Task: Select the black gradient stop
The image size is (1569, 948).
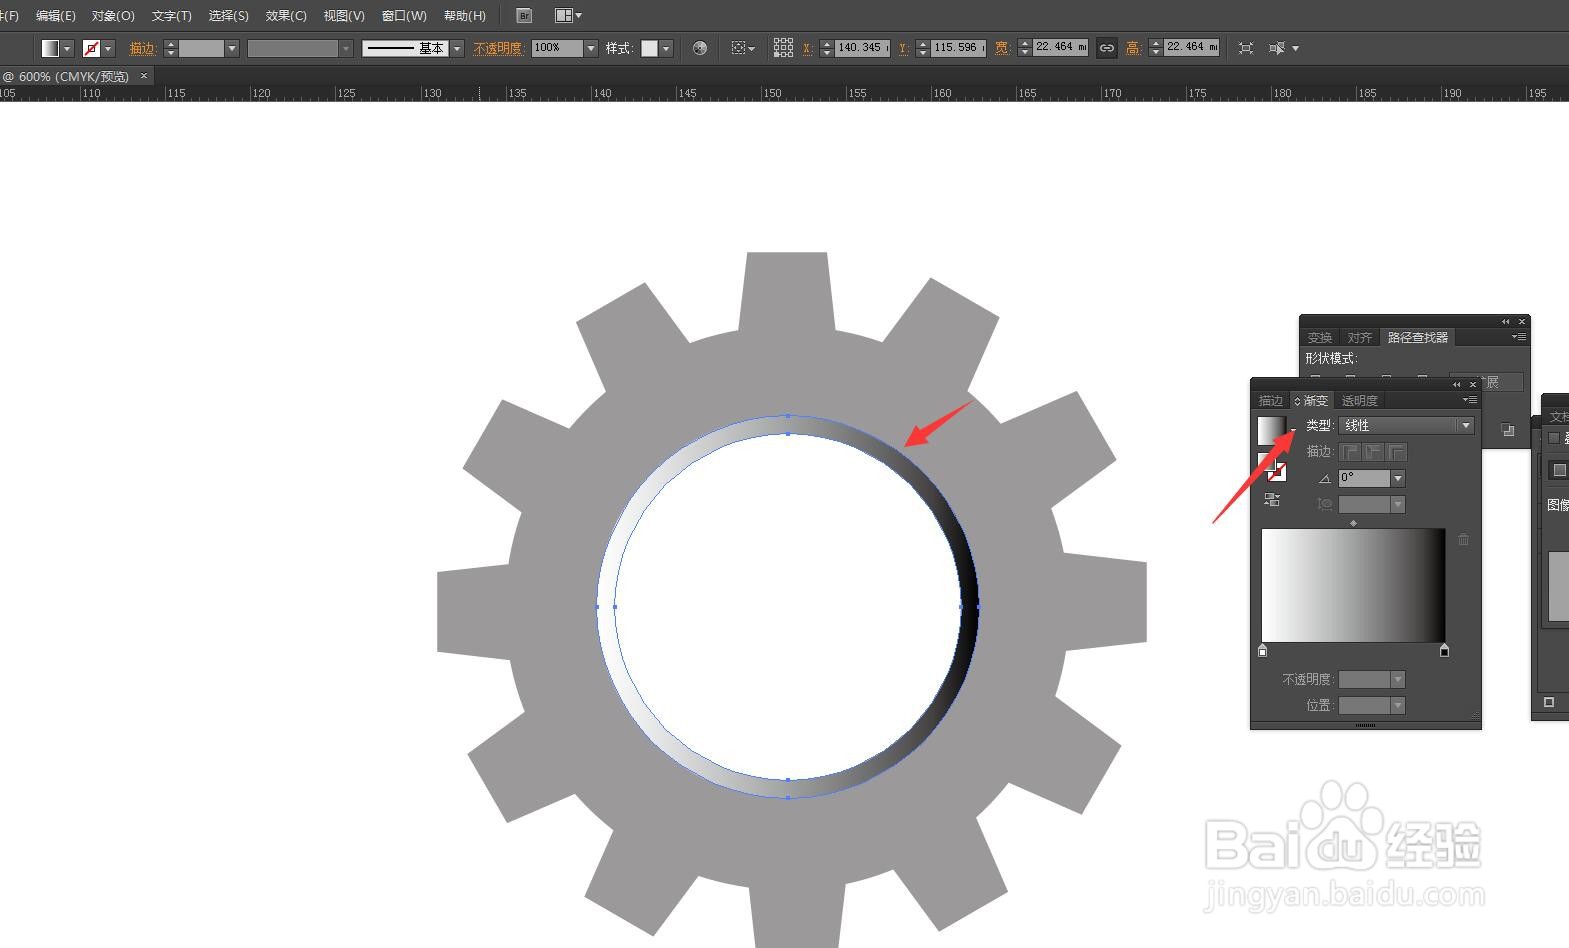Action: pos(1444,651)
